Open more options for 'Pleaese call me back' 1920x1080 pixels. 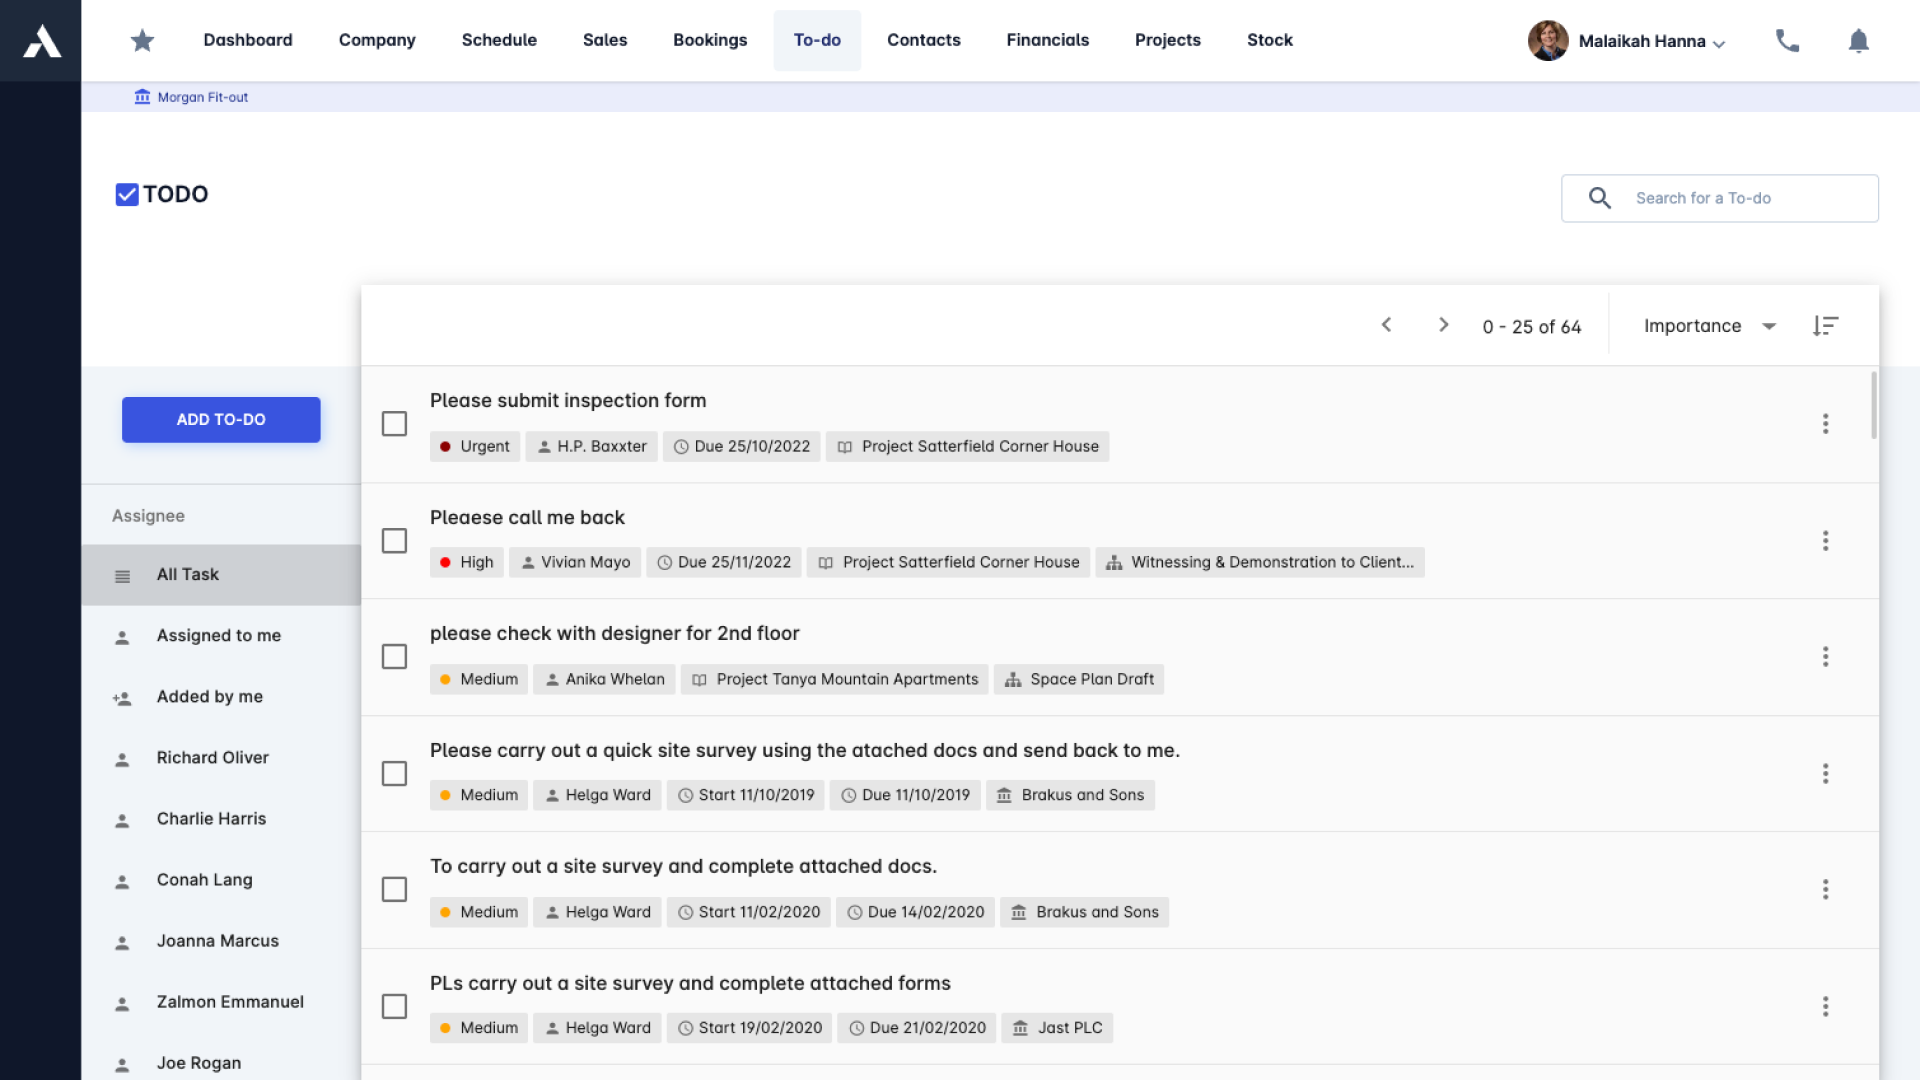1825,541
